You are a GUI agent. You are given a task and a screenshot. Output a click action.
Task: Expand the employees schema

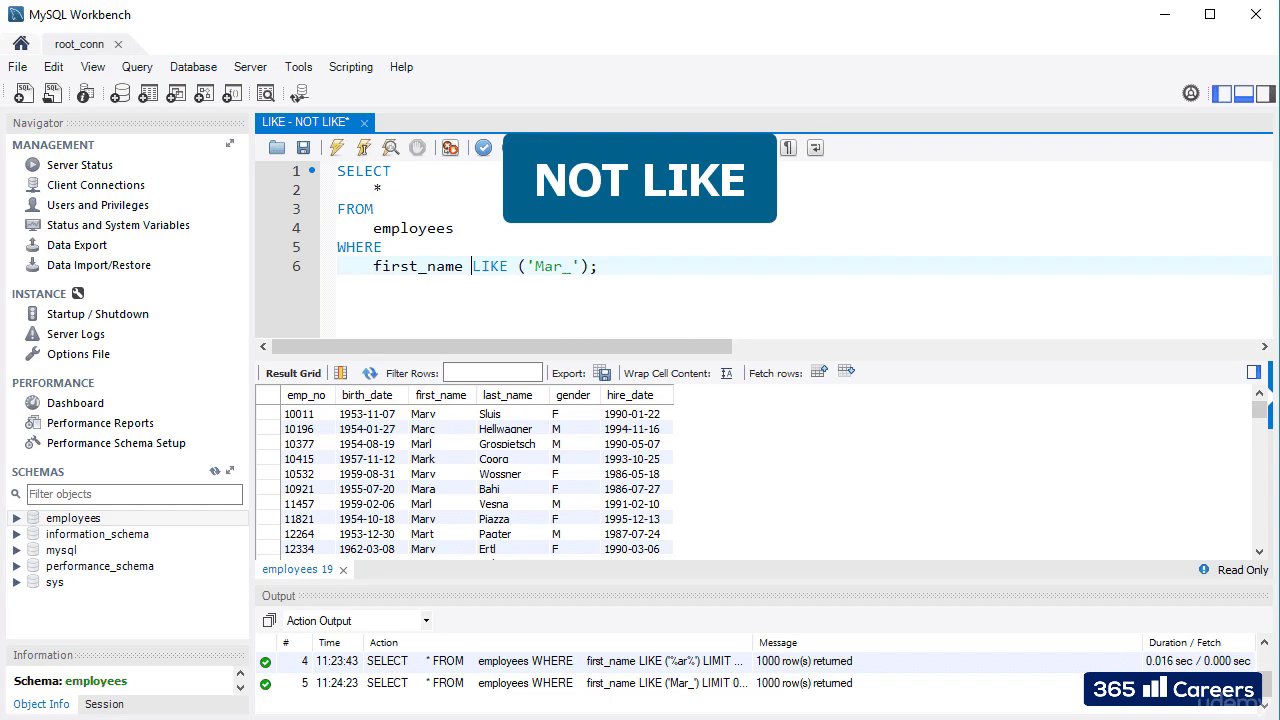coord(16,518)
